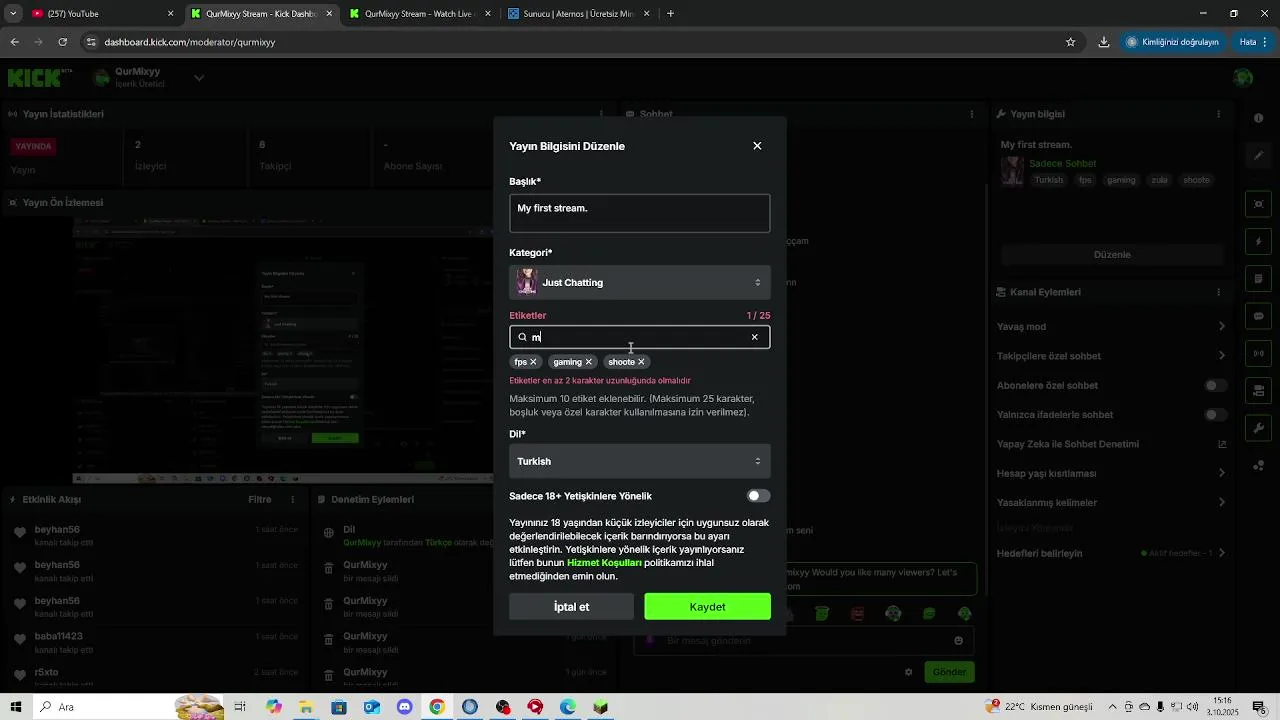The height and width of the screenshot is (720, 1280).
Task: Click the green Kaydet button
Action: pos(707,607)
